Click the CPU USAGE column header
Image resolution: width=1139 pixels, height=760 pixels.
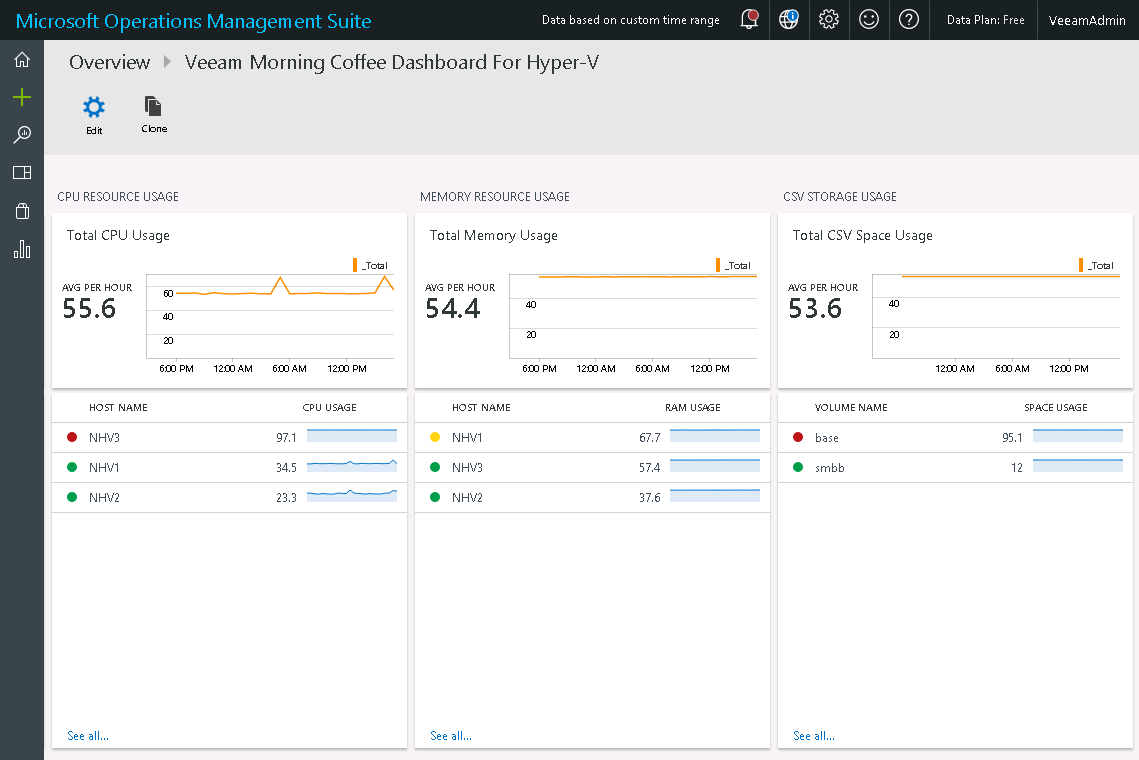(329, 408)
